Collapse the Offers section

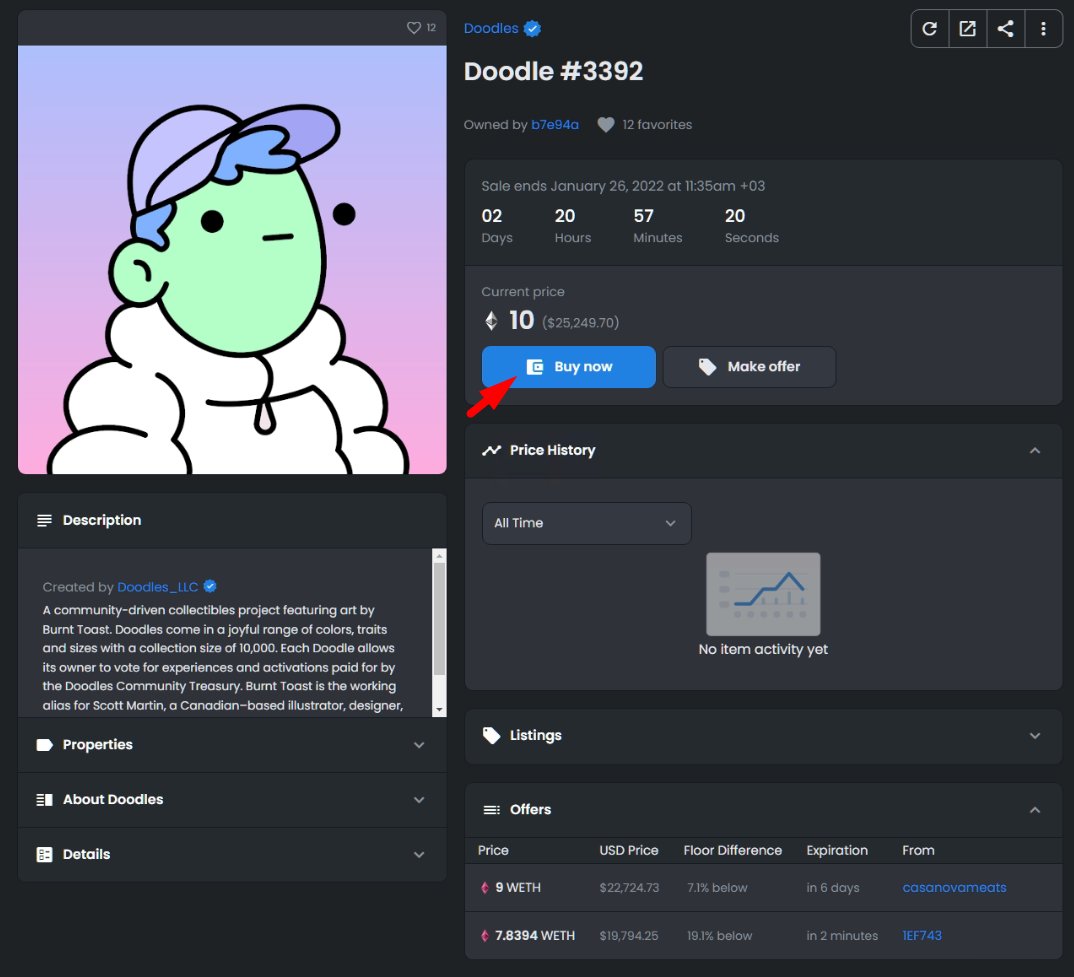click(1035, 810)
